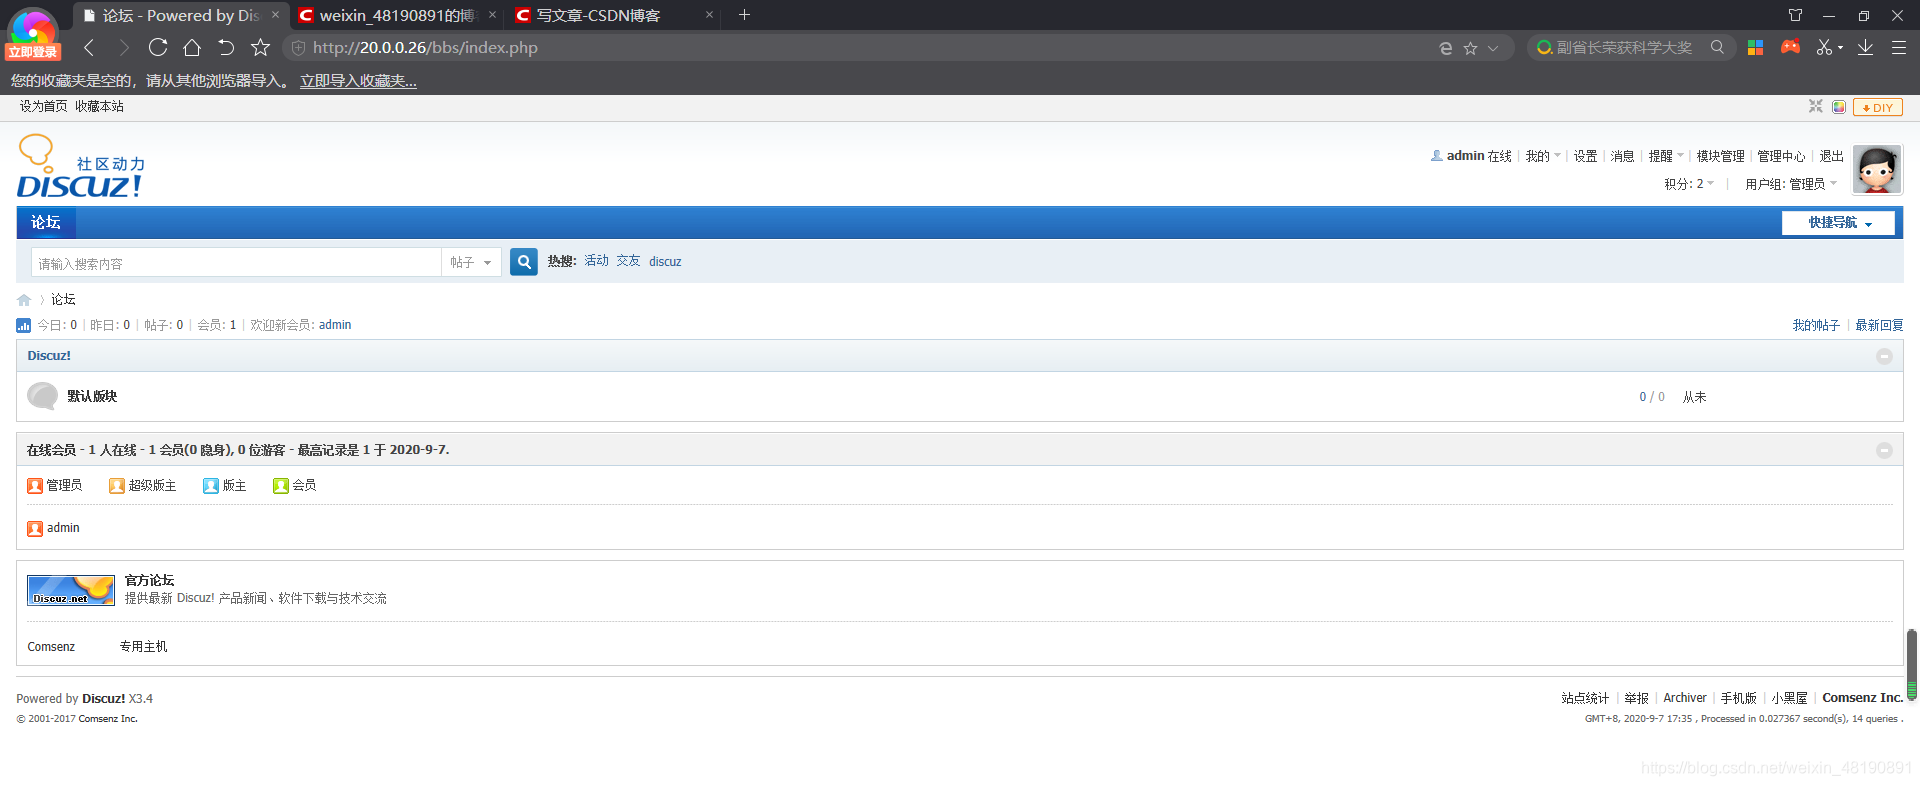
Task: Open the colorful apps grid icon in the toolbar
Action: coord(1755,47)
